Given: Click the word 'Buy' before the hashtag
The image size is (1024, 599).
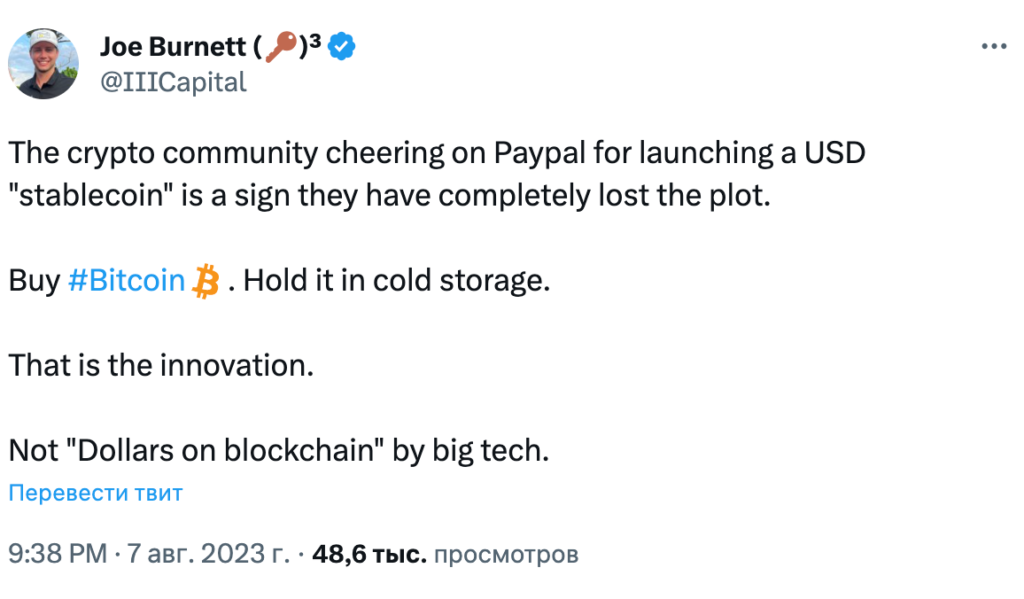Looking at the screenshot, I should [x=34, y=281].
